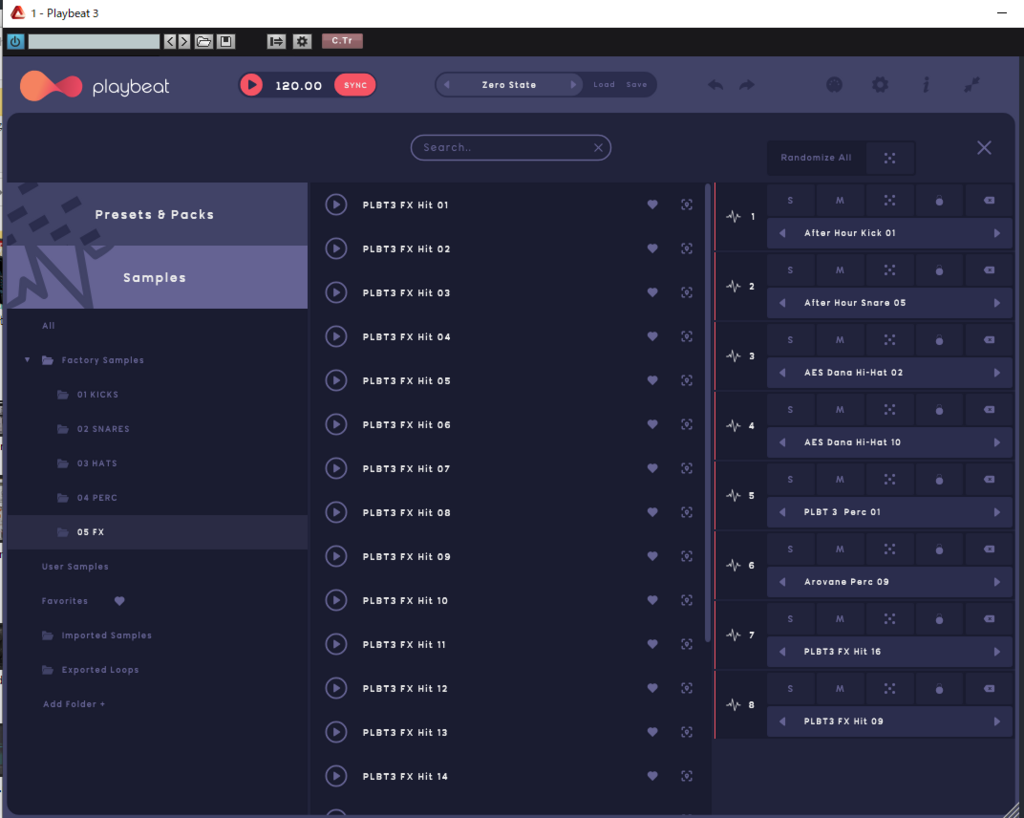Open the info icon
Image resolution: width=1024 pixels, height=818 pixels.
tap(926, 85)
